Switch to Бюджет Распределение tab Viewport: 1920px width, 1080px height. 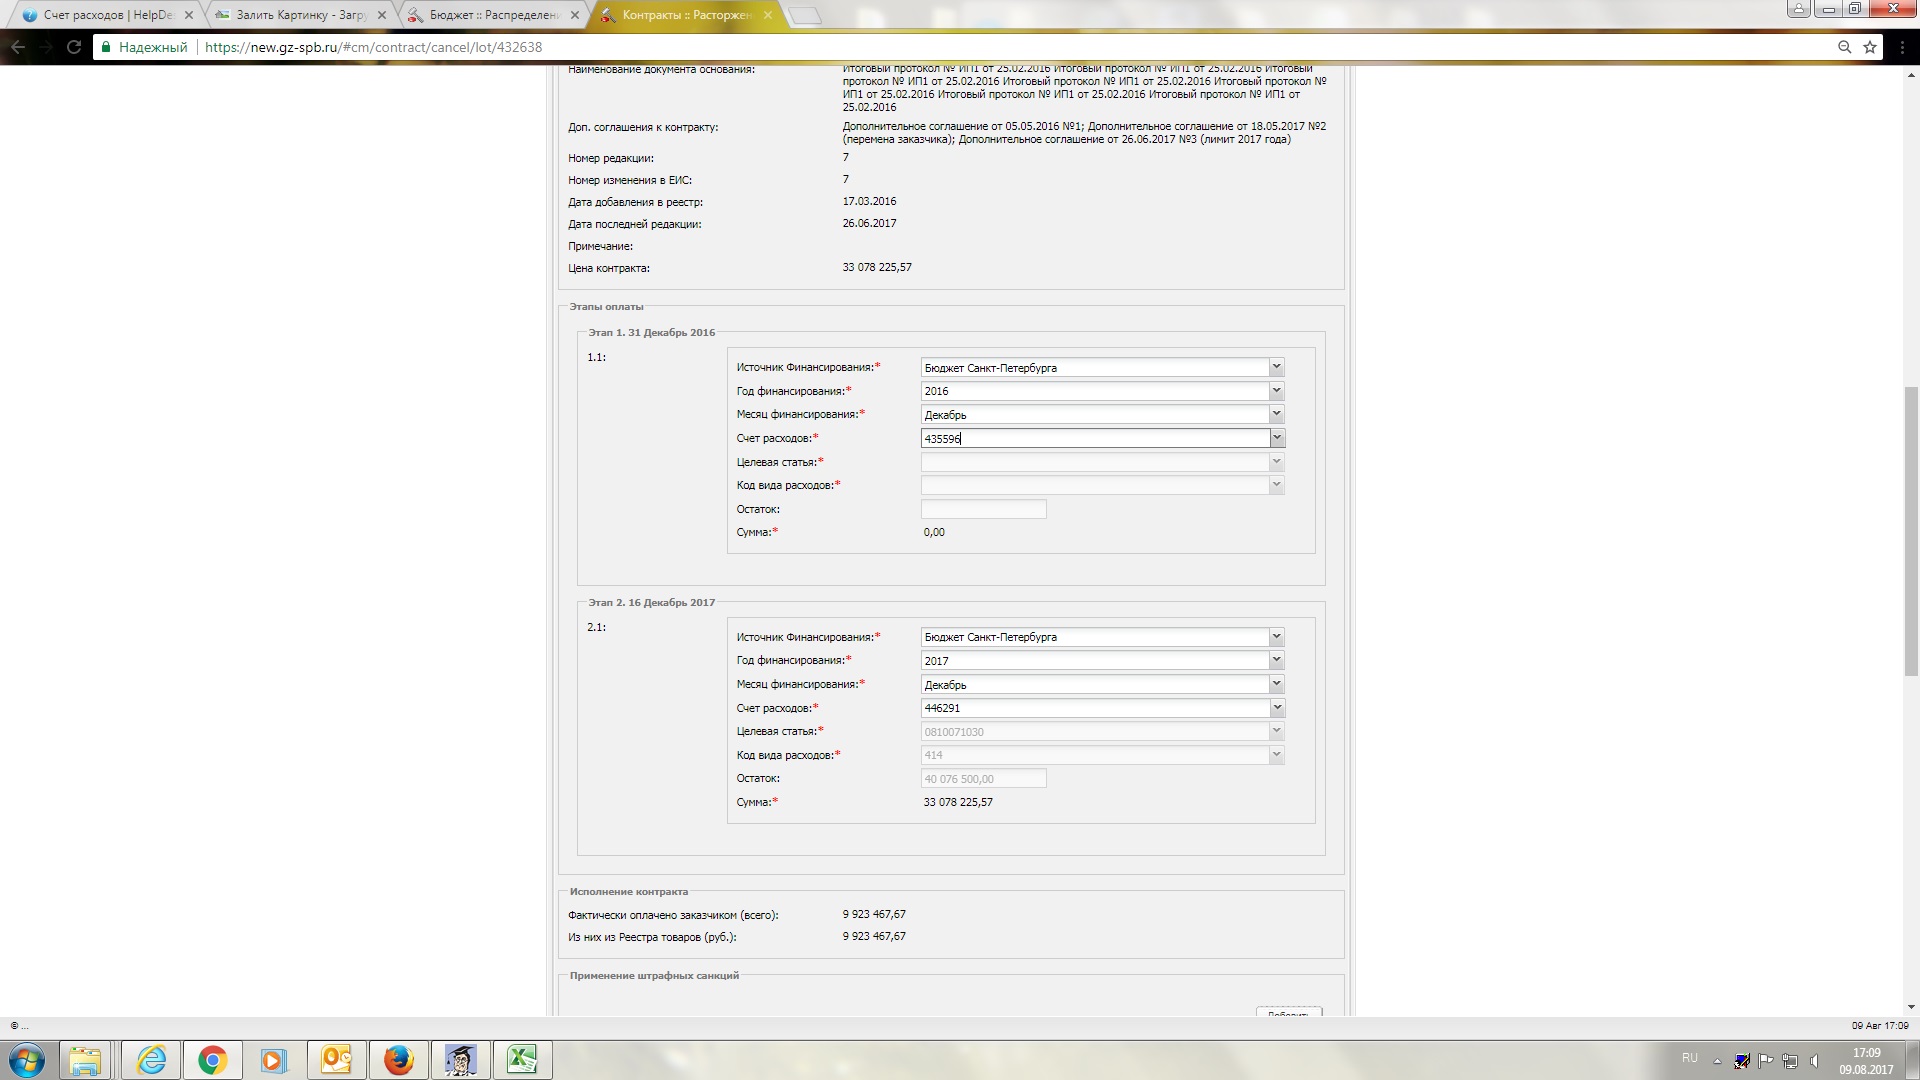pyautogui.click(x=493, y=15)
